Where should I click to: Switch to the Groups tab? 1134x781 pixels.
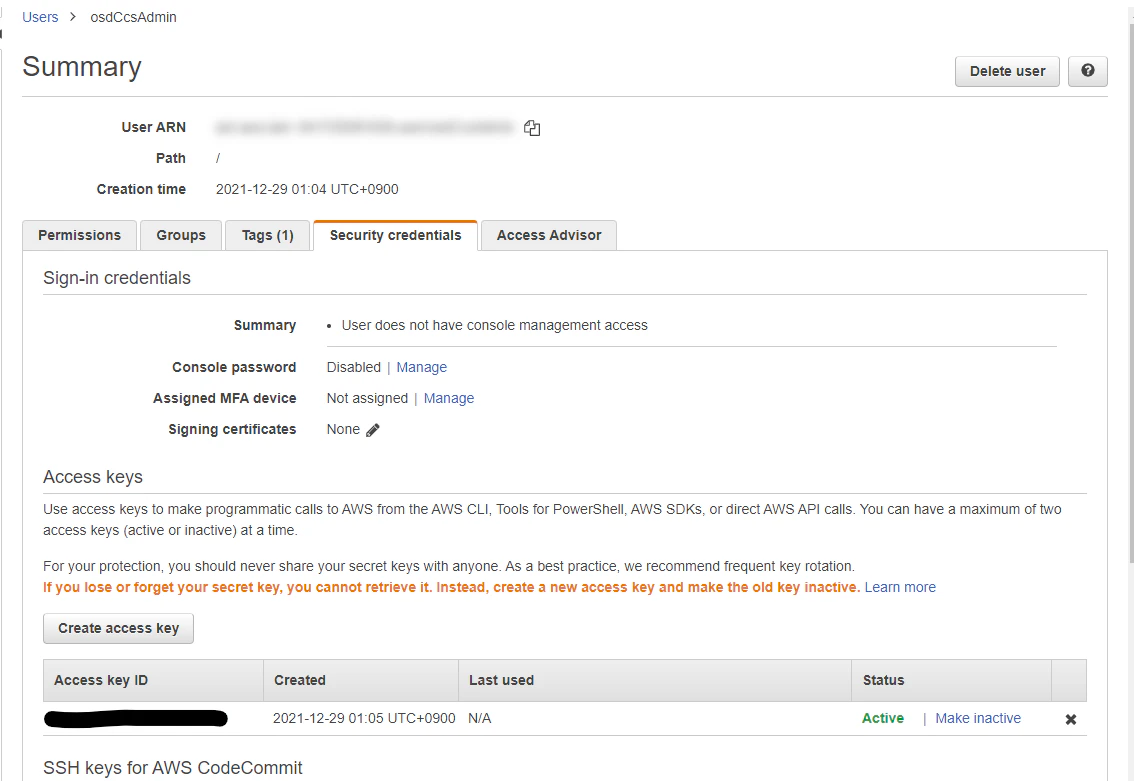click(x=181, y=235)
